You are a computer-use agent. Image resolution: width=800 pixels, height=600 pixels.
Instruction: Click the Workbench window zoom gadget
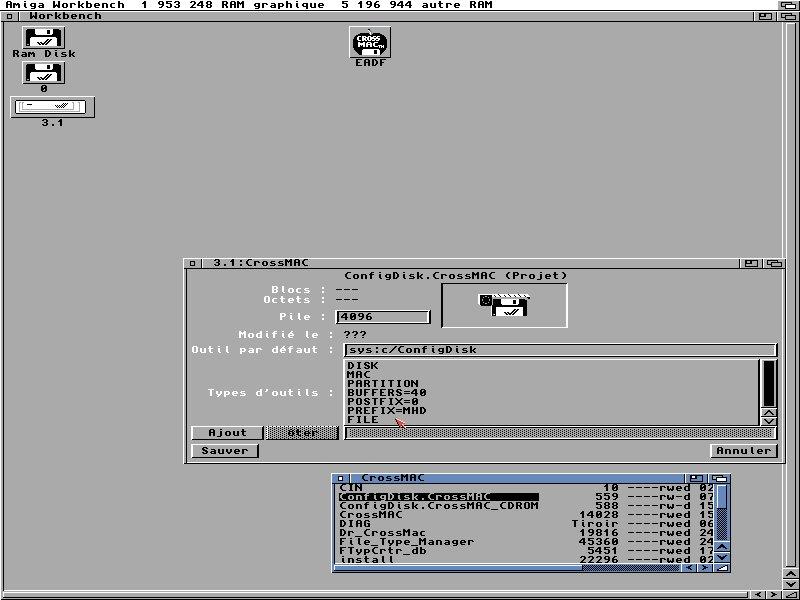point(764,16)
